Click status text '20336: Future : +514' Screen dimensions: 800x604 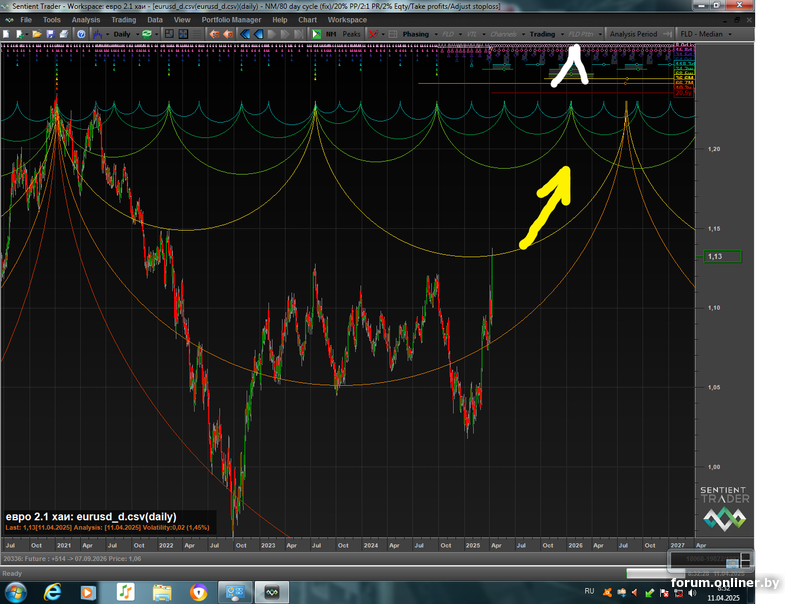(35, 559)
